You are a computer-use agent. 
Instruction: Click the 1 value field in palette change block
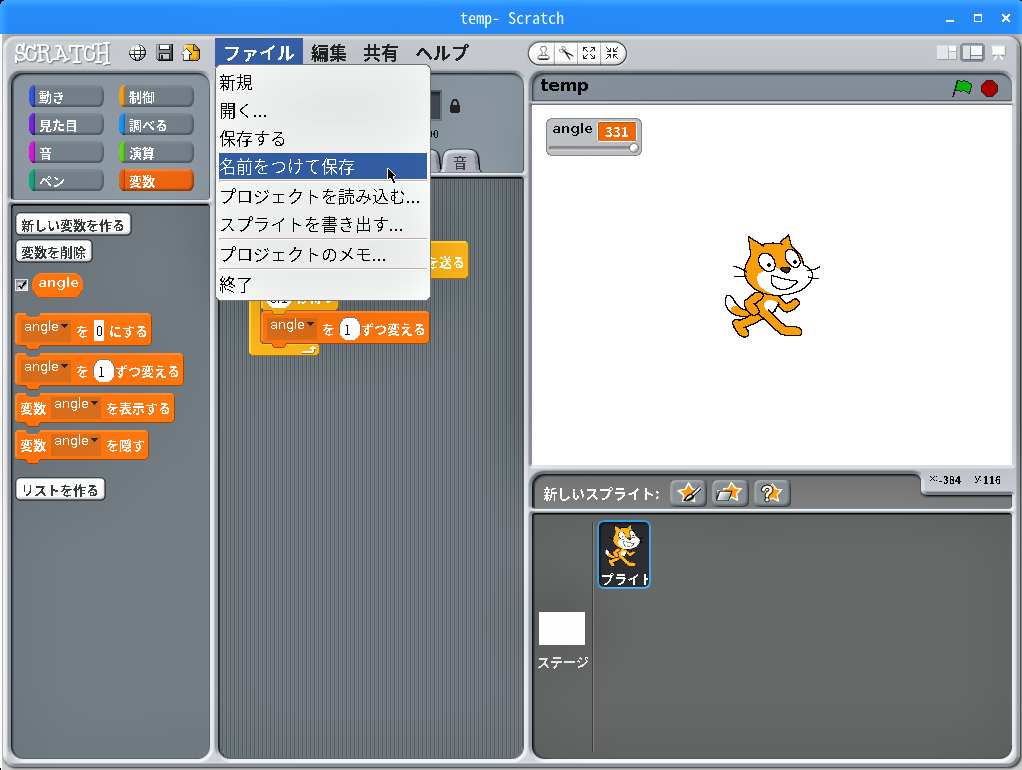(x=102, y=372)
